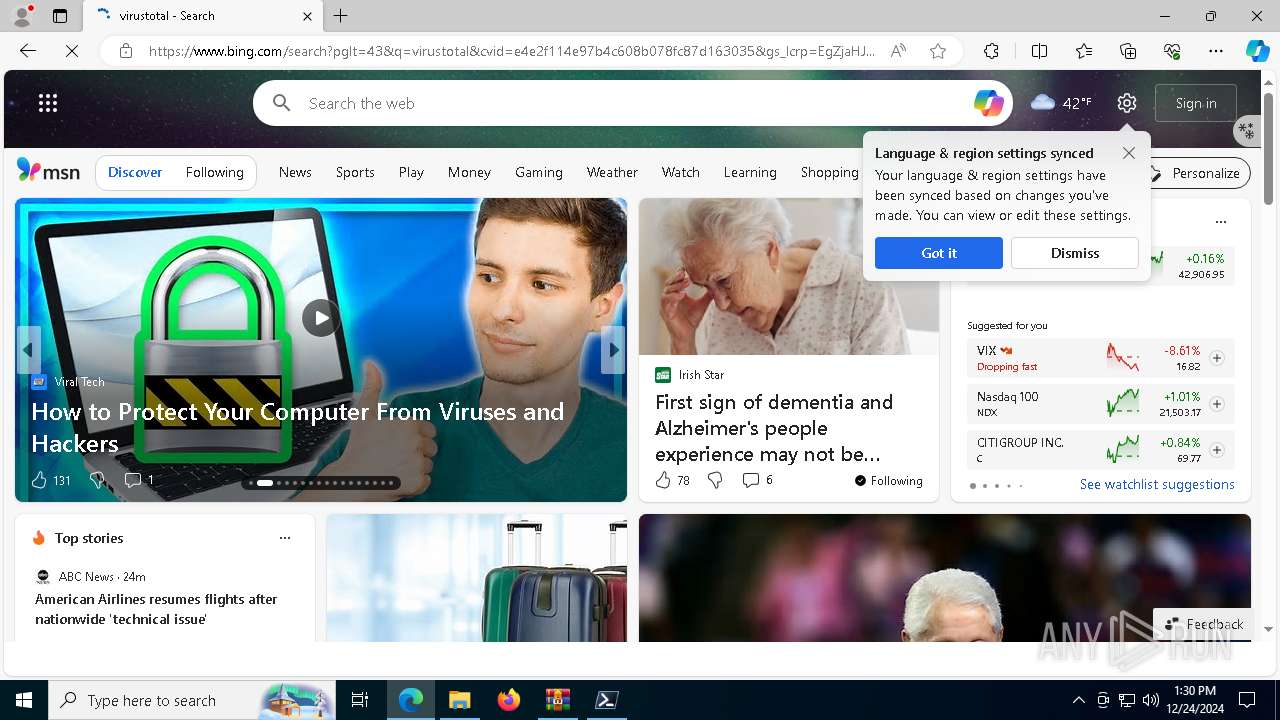Open the dementia first sign headline
The width and height of the screenshot is (1280, 720).
pos(774,428)
